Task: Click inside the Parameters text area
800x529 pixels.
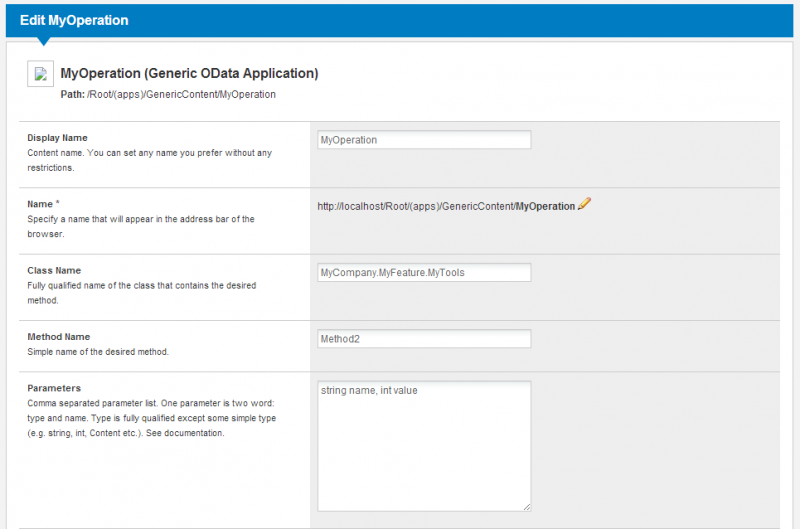Action: [424, 446]
